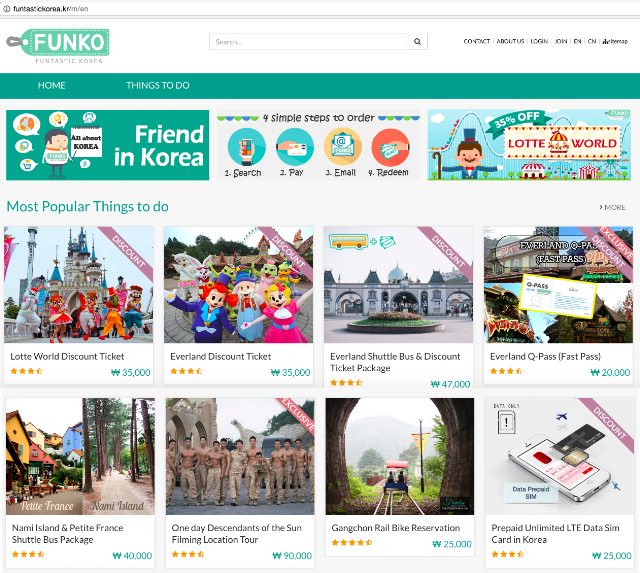Click star rating under Nami Island package
This screenshot has width=640, height=573.
28,554
